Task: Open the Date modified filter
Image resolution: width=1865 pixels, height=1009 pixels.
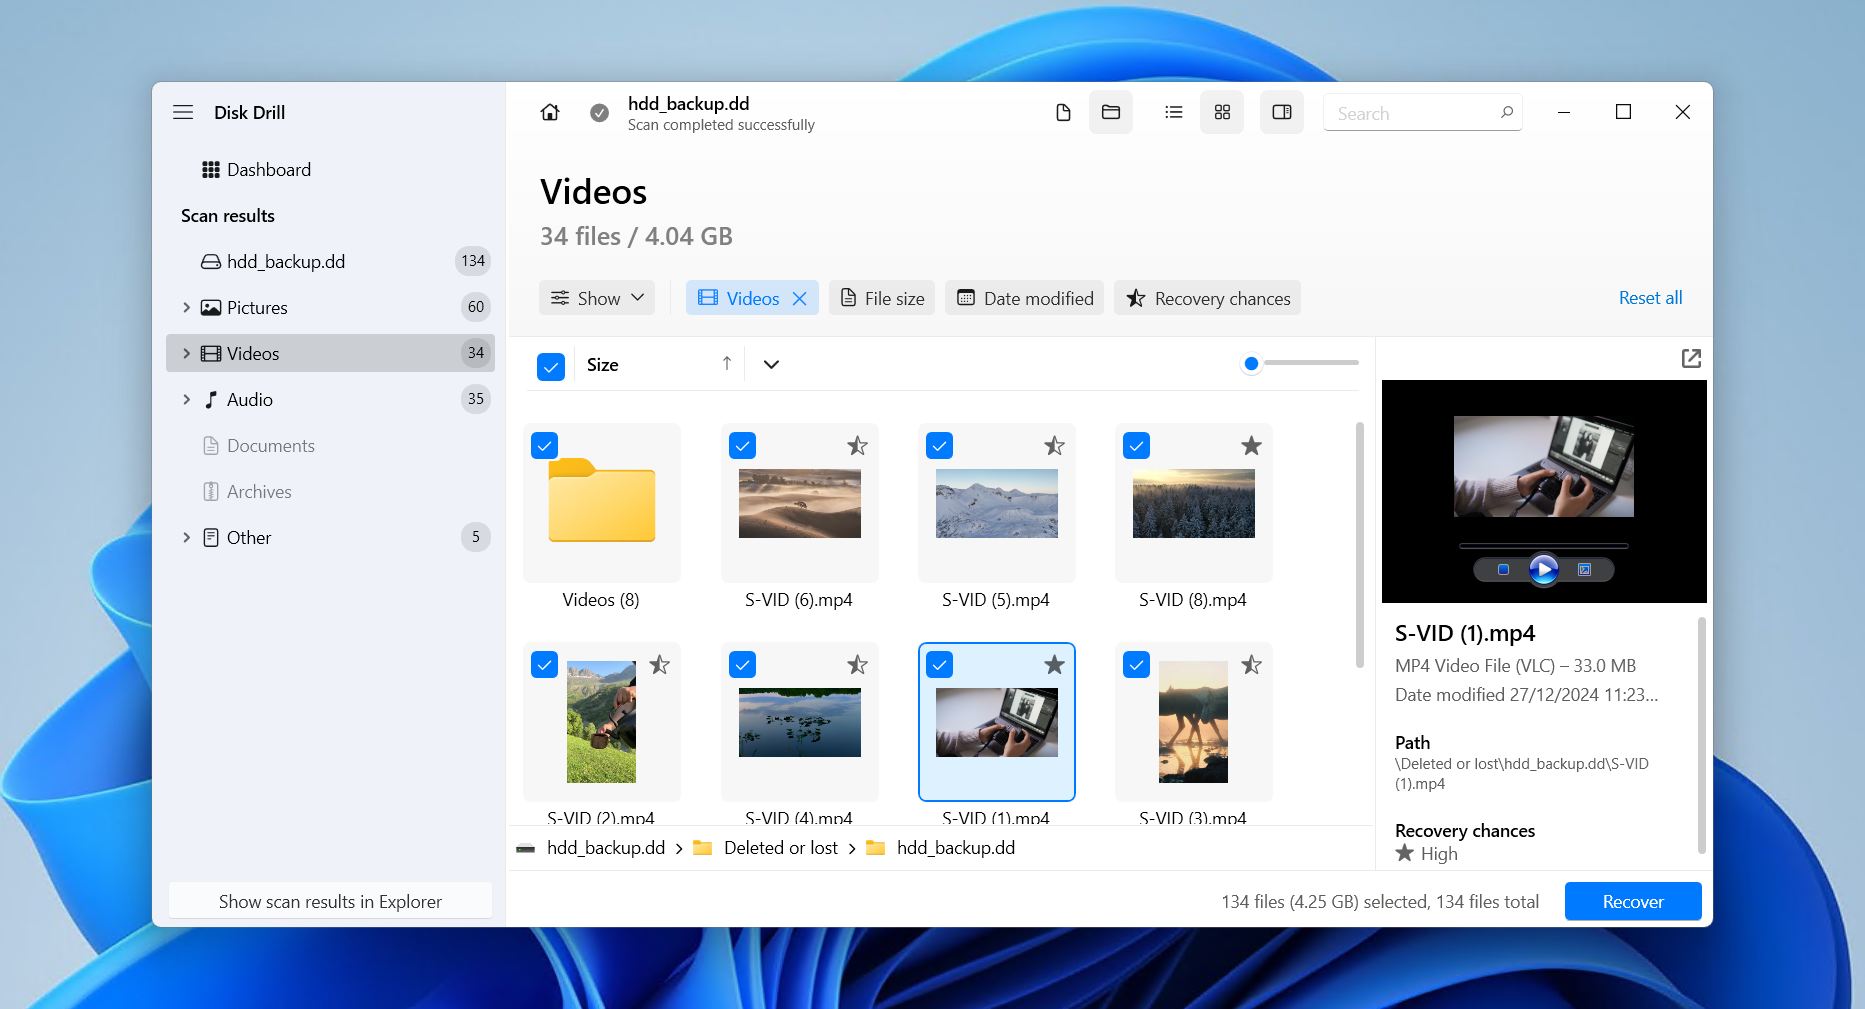Action: click(x=1023, y=297)
